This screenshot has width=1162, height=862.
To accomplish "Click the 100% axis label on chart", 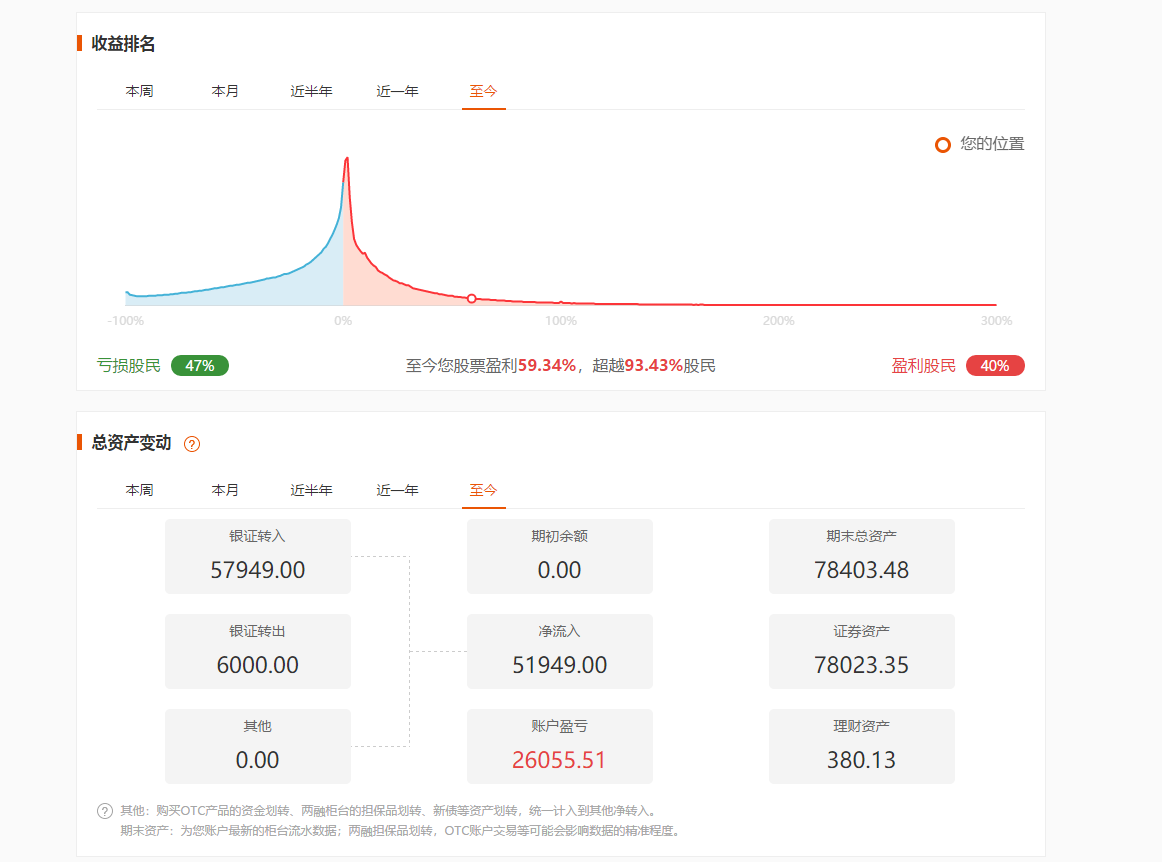I will [561, 321].
